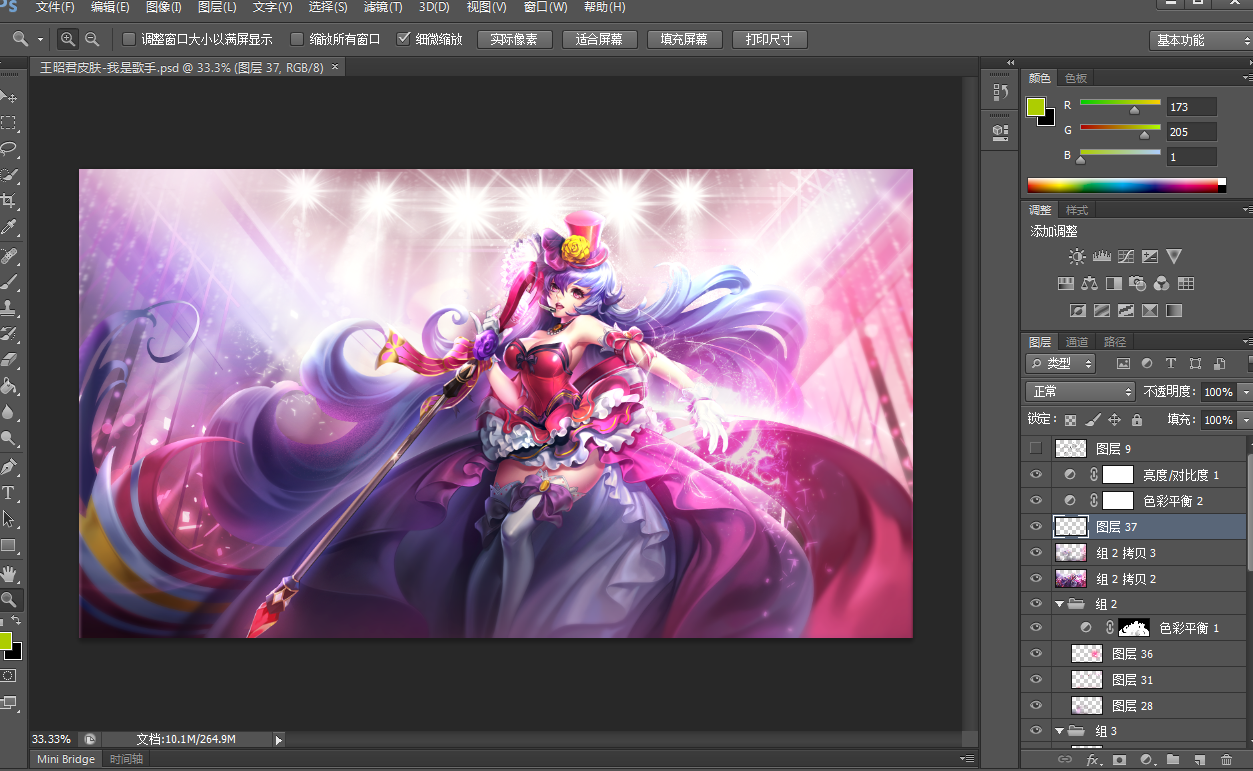Image resolution: width=1253 pixels, height=771 pixels.
Task: Switch to the 样式 tab
Action: point(1077,210)
